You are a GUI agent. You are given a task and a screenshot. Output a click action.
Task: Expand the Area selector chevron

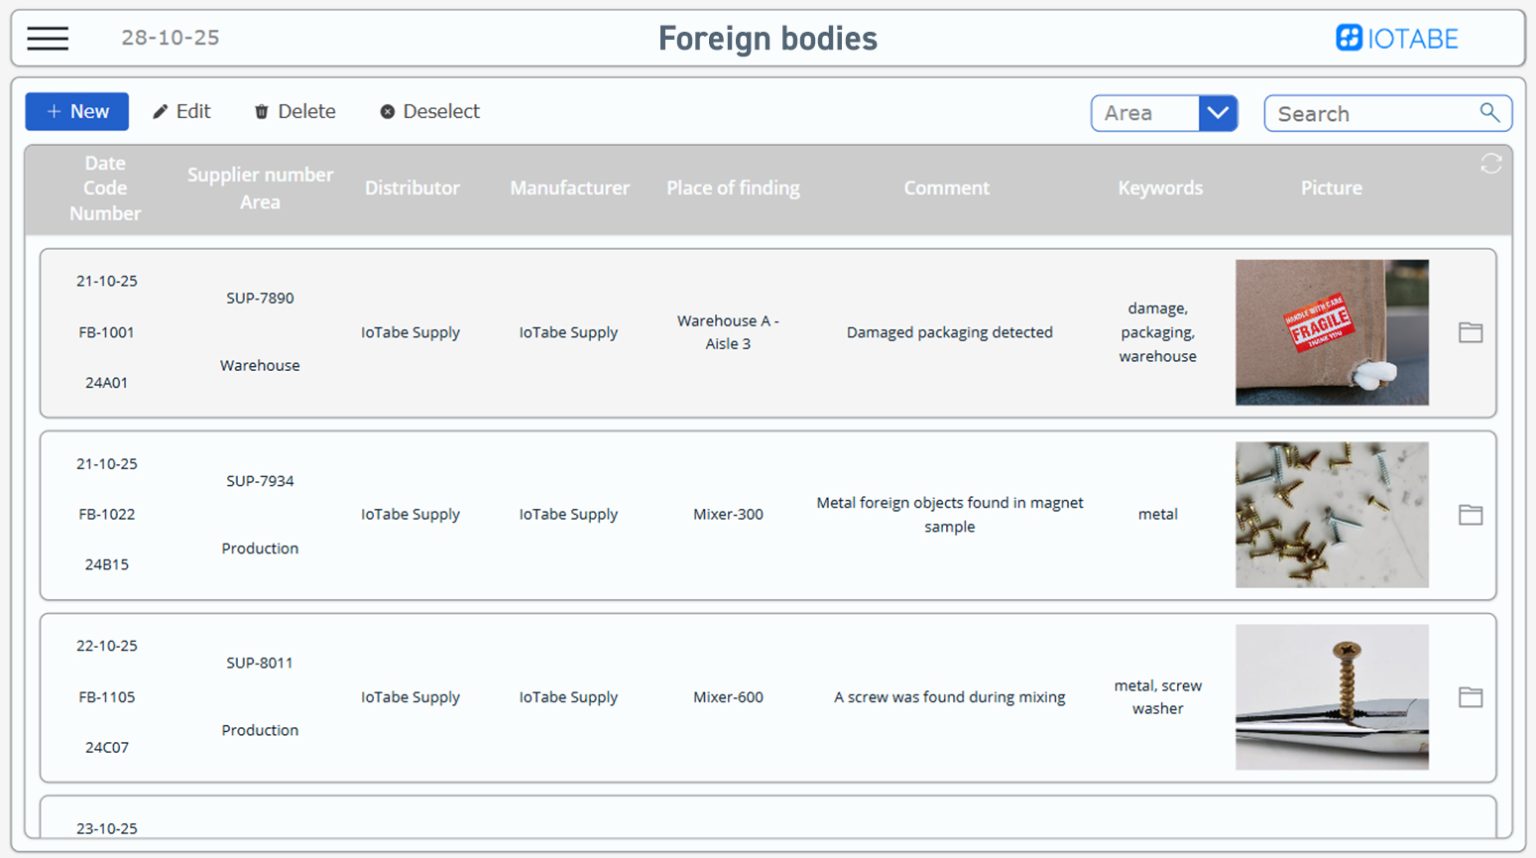click(x=1218, y=113)
